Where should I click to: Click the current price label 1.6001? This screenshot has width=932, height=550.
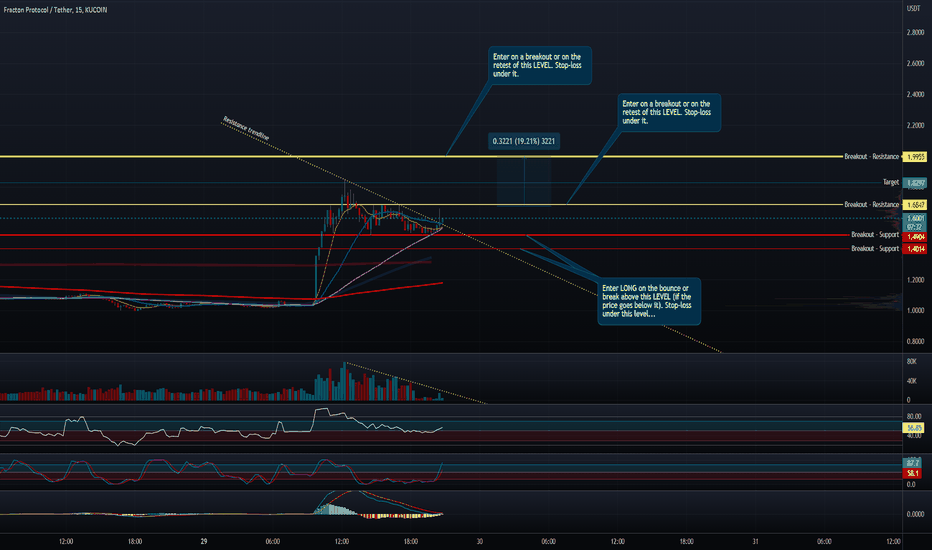point(914,218)
